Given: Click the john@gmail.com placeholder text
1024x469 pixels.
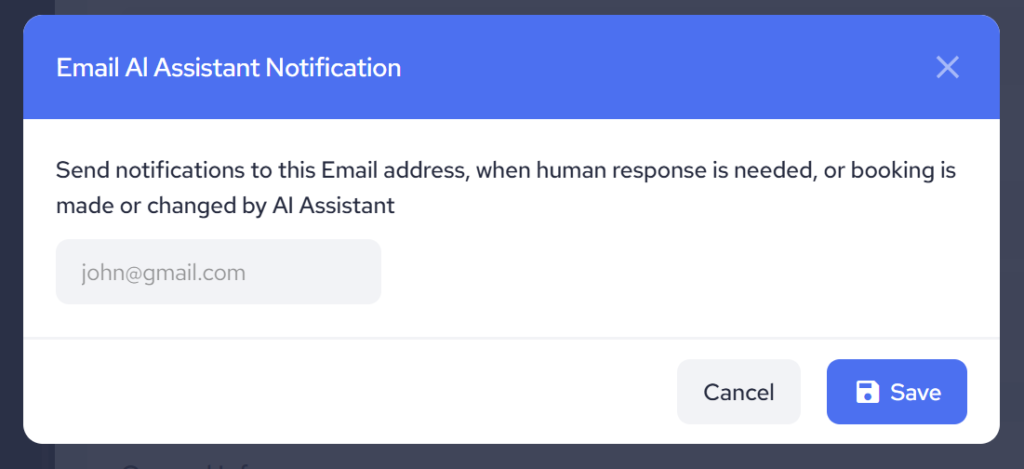Looking at the screenshot, I should pyautogui.click(x=162, y=272).
